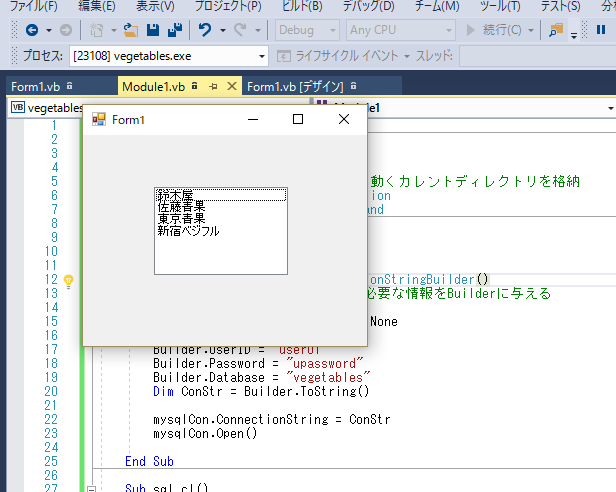Switch to the first Form1.vb tab
616x492 pixels.
(36, 87)
